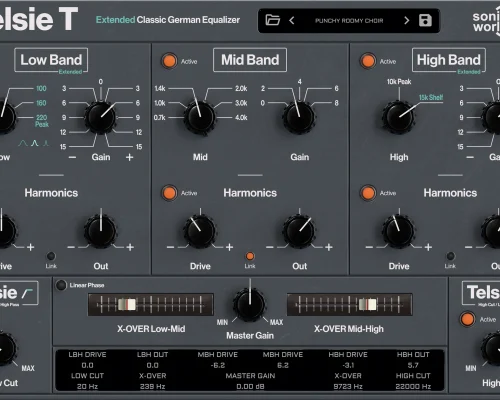This screenshot has width=500, height=400.
Task: Click the MASTER GAIN 0.00 dB readout
Action: point(250,381)
